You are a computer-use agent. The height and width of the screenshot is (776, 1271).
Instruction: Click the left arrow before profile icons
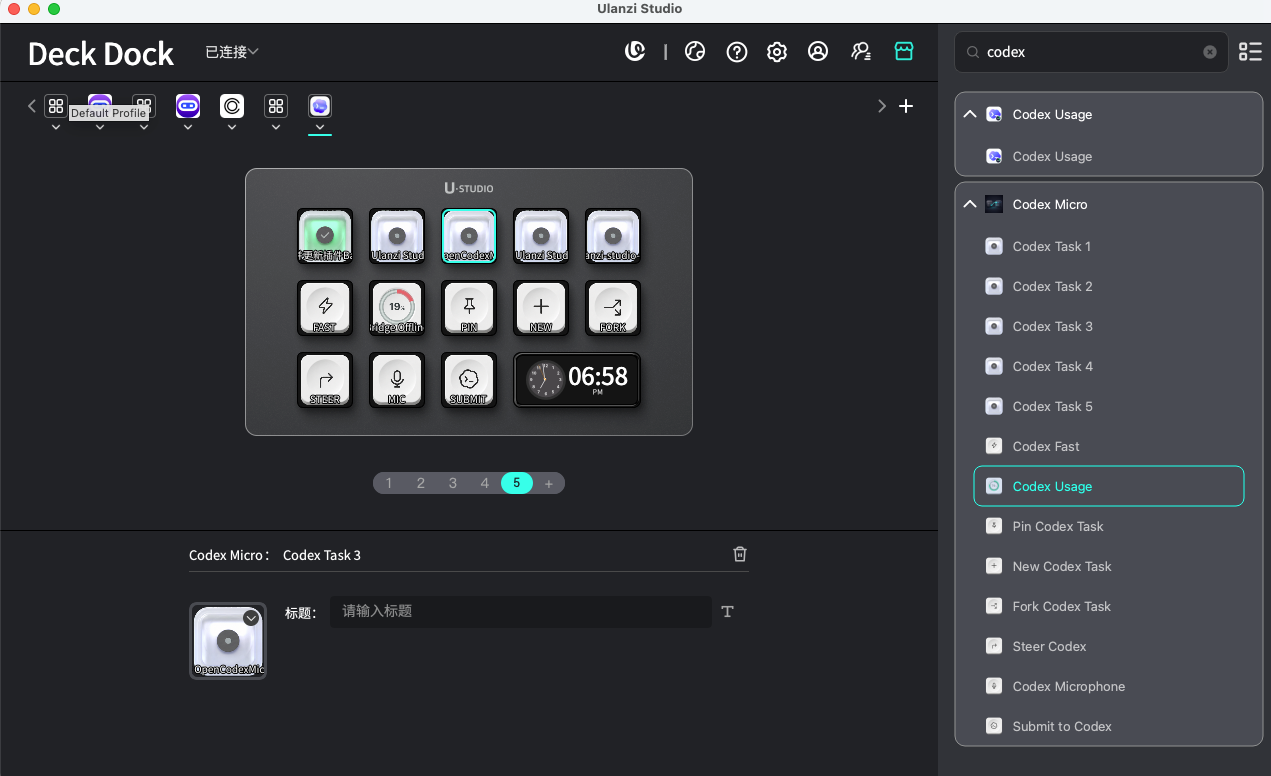click(x=32, y=106)
